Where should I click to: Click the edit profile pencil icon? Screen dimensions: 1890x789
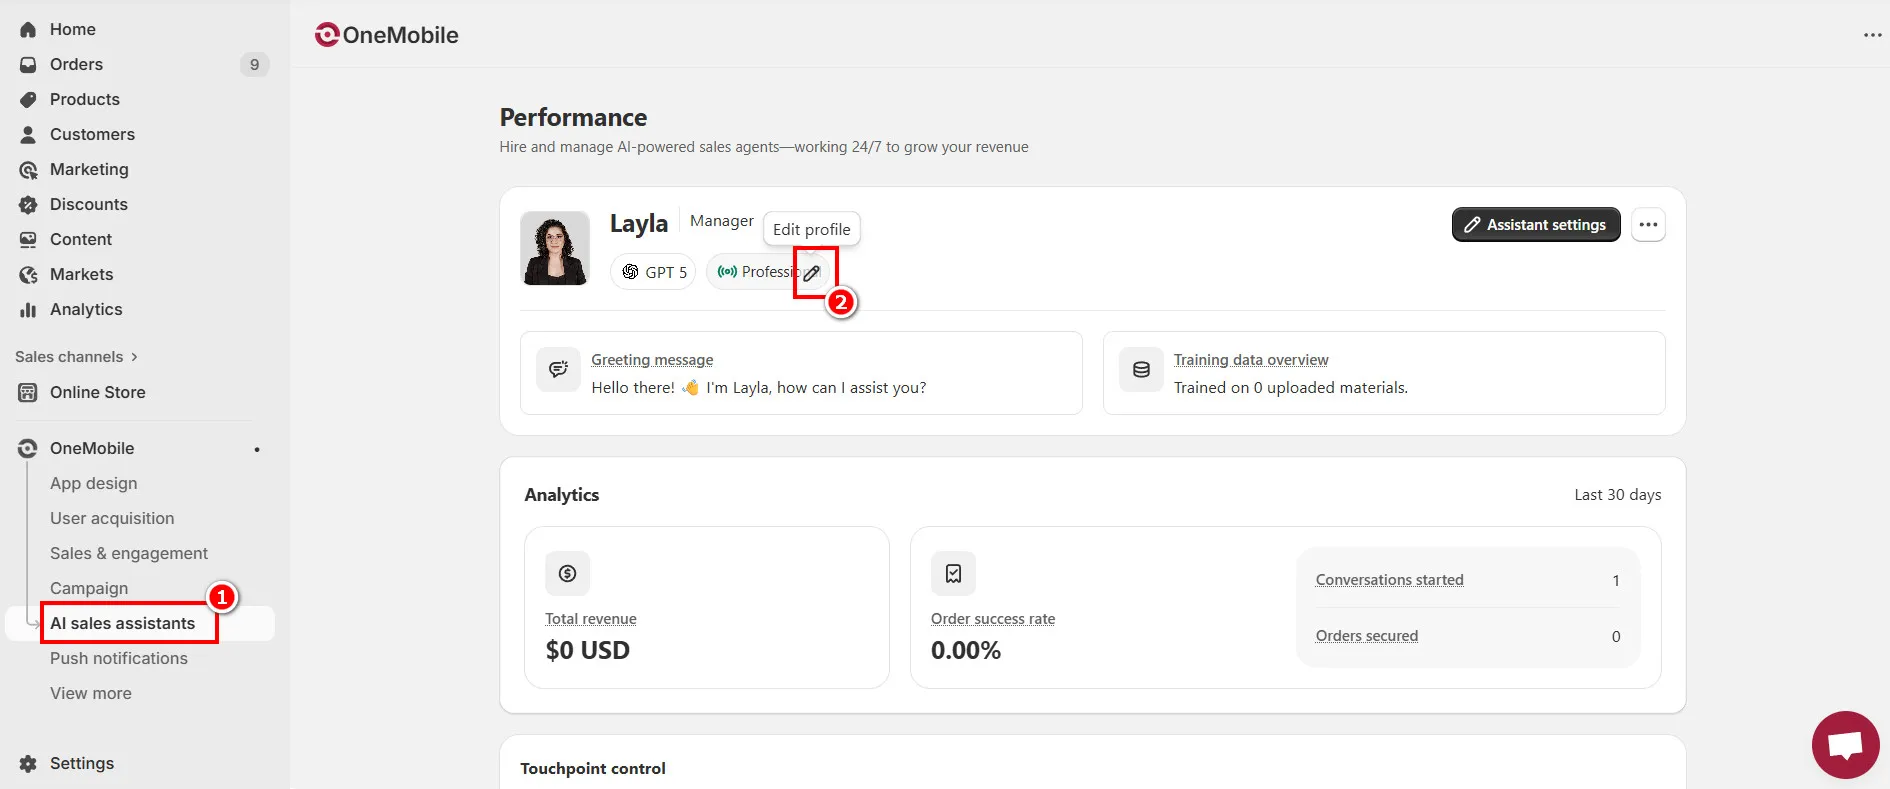click(812, 272)
